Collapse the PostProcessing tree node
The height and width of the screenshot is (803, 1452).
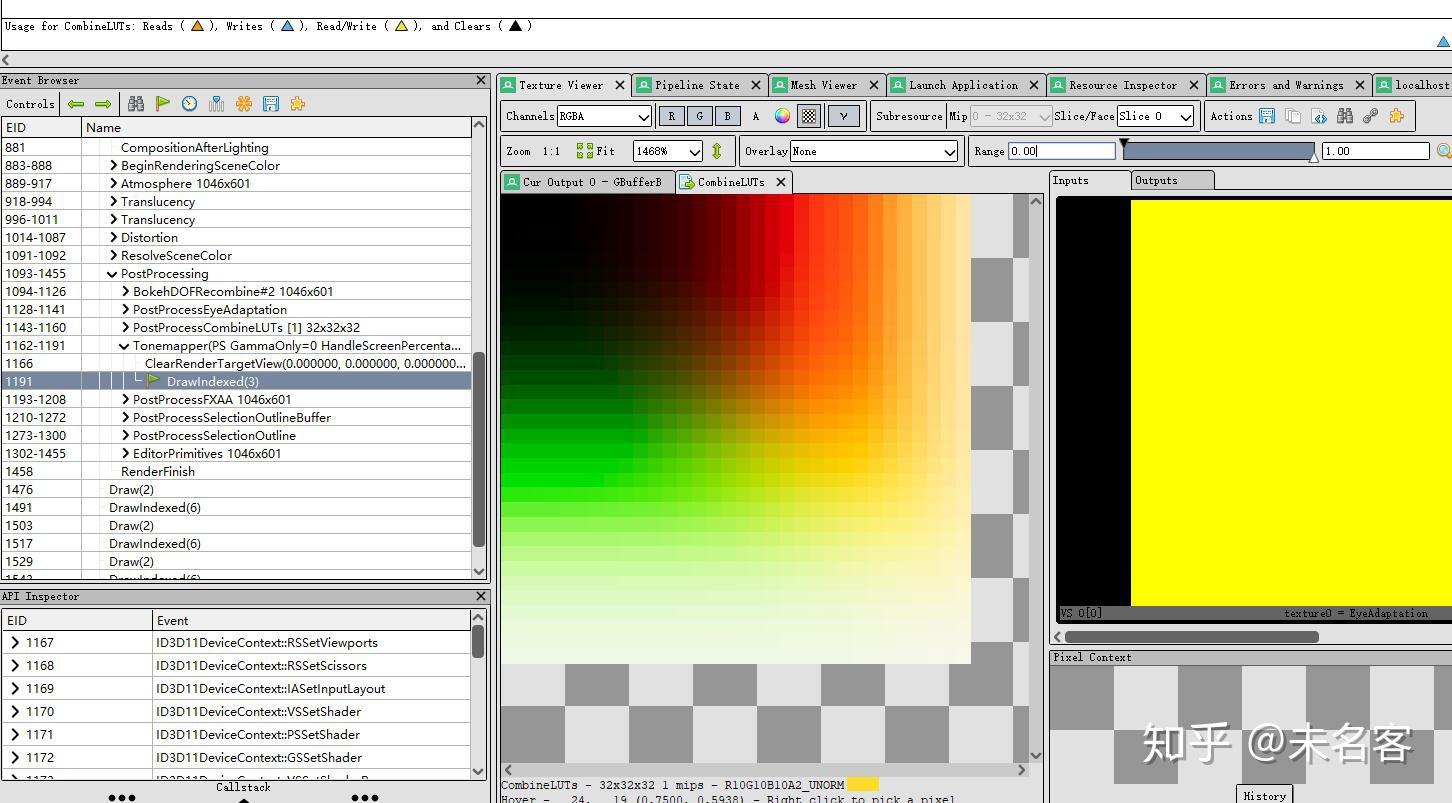(112, 273)
